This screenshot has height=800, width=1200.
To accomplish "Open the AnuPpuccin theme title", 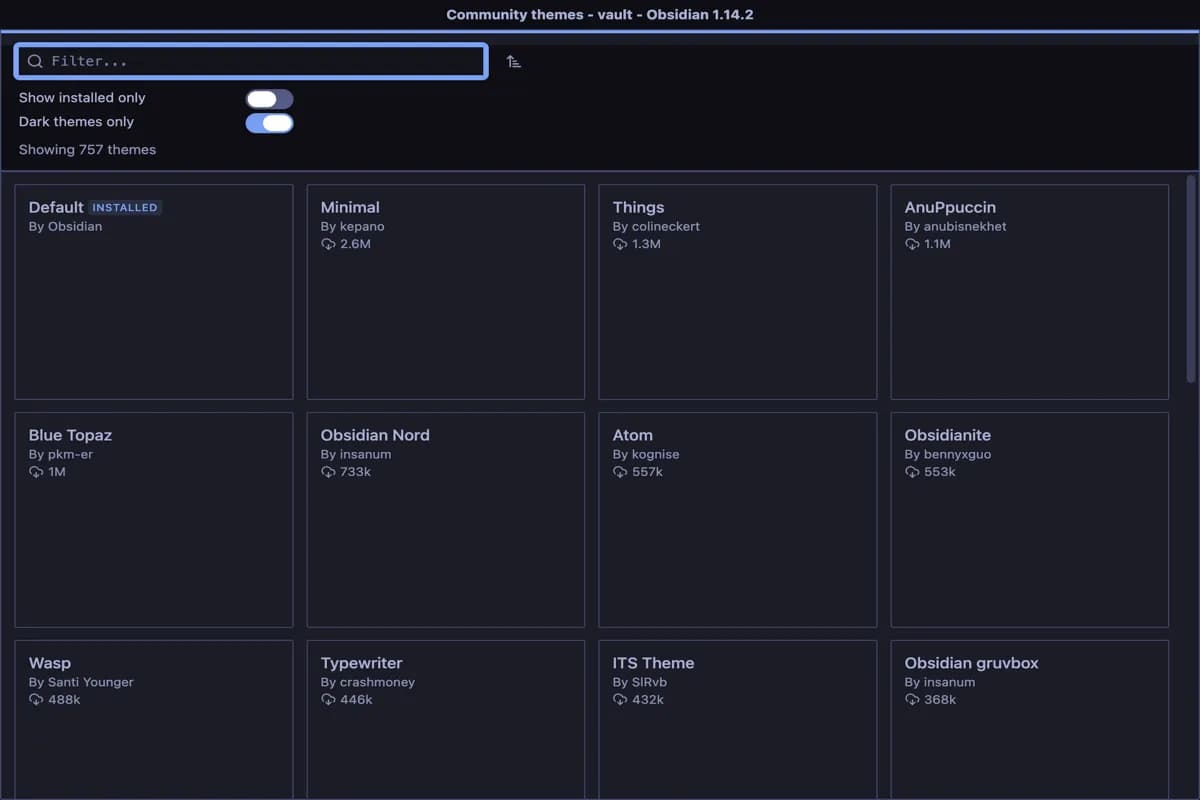I will coord(950,207).
